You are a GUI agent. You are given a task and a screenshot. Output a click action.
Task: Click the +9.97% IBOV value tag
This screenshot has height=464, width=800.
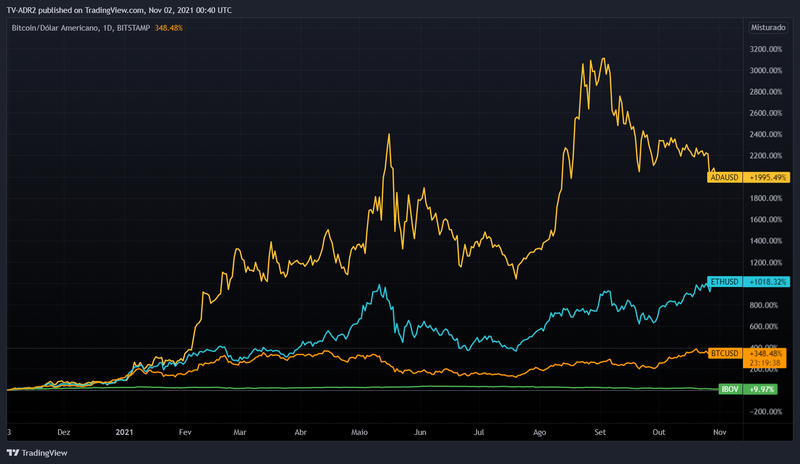coord(760,389)
